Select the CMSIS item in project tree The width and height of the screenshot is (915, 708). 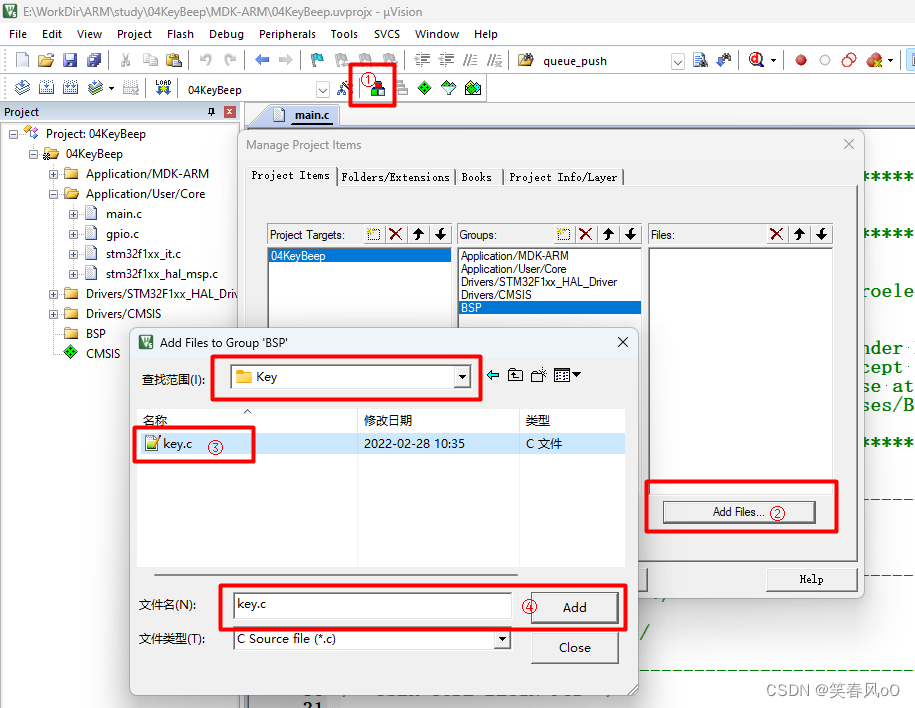coord(103,354)
